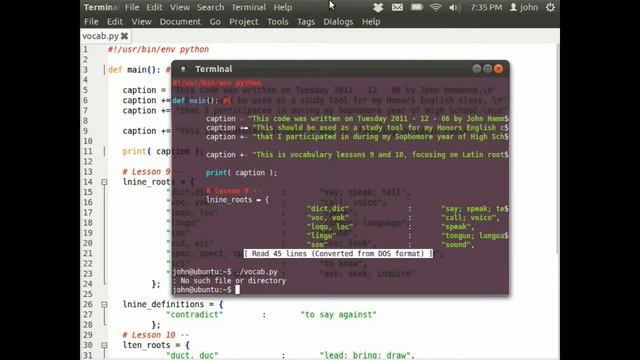Maximize the Terminal window
The width and height of the screenshot is (640, 360).
click(487, 69)
